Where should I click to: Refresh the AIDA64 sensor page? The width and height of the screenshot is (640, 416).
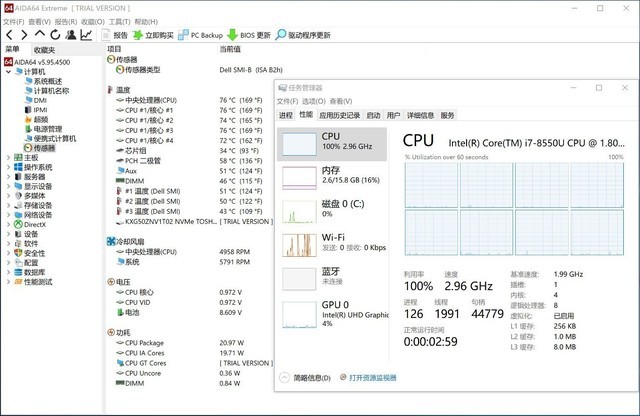[55, 35]
